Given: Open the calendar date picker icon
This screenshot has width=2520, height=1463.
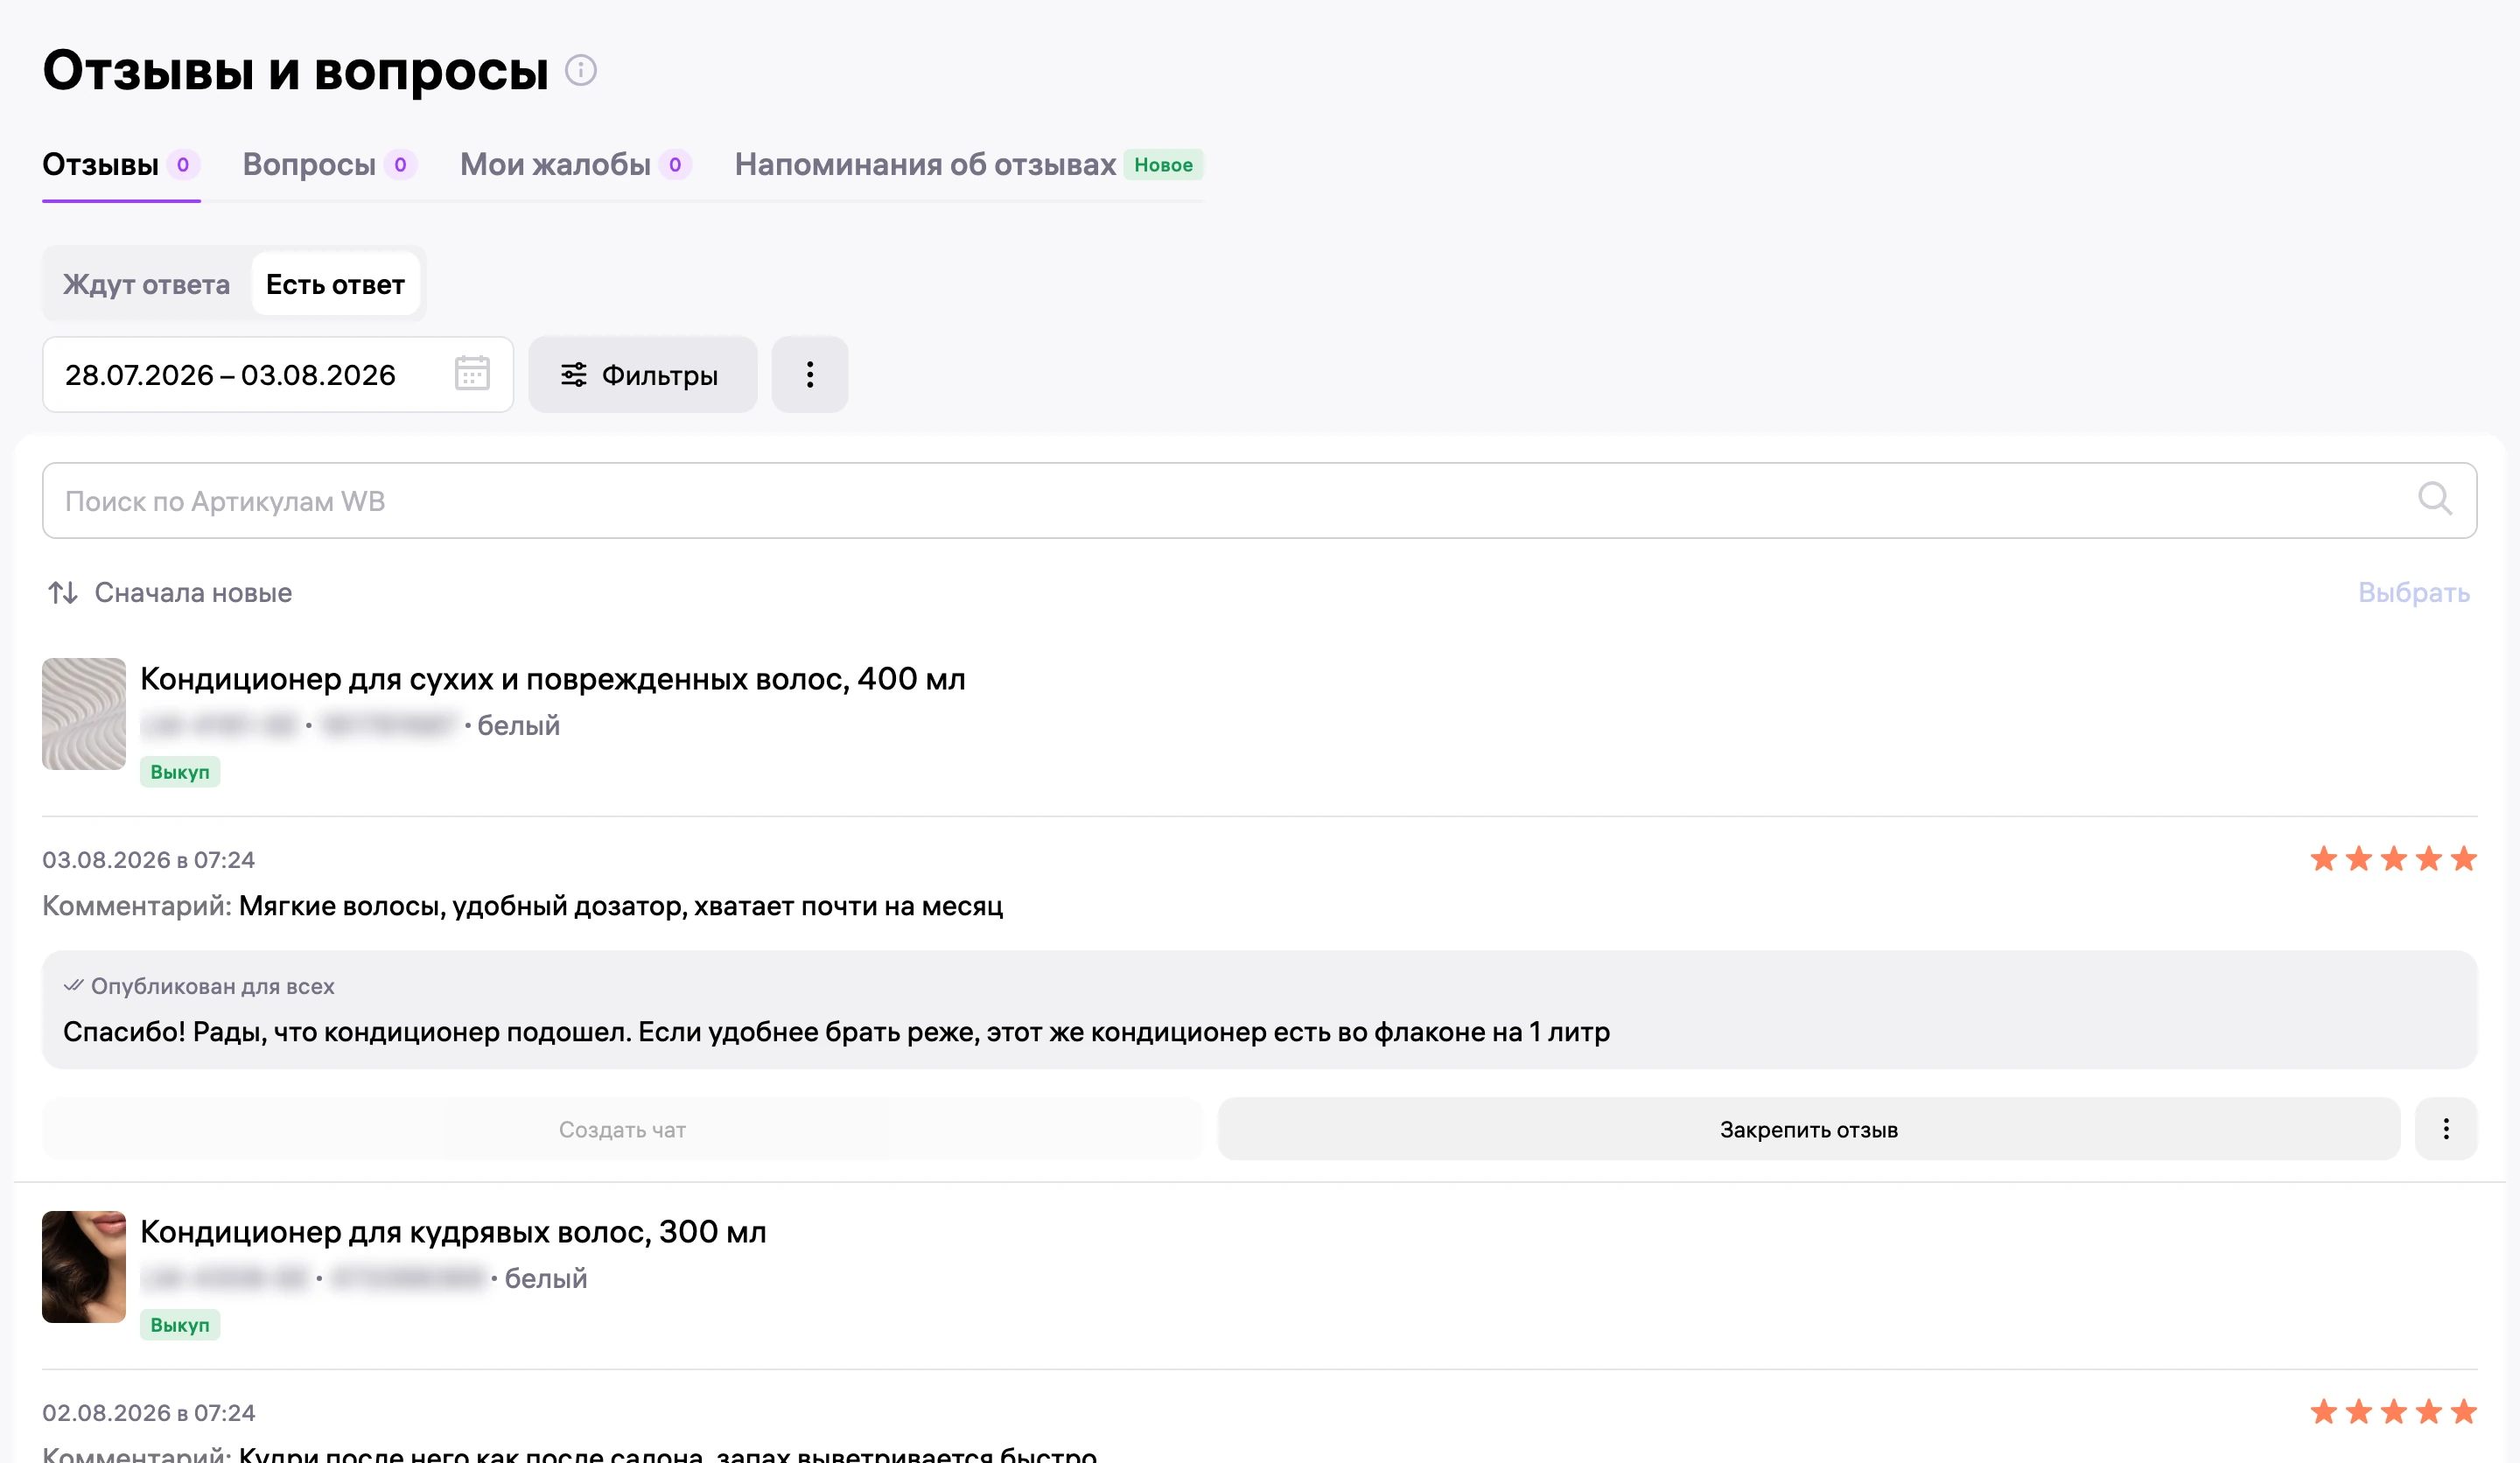Looking at the screenshot, I should 472,374.
